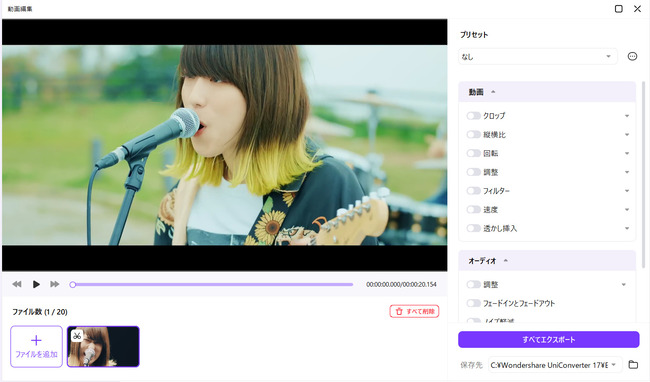Expand the 回転 options arrow

click(x=627, y=153)
